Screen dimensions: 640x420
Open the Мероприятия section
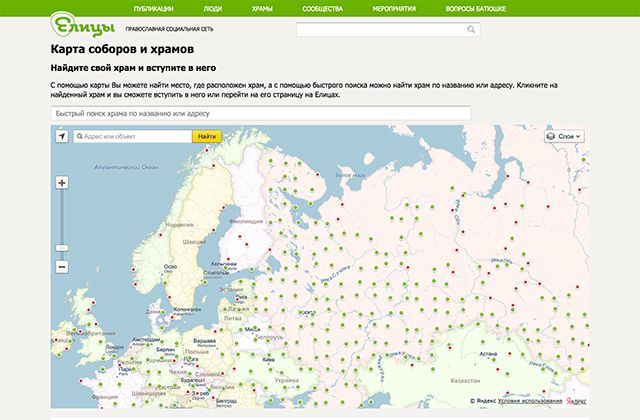pyautogui.click(x=392, y=8)
